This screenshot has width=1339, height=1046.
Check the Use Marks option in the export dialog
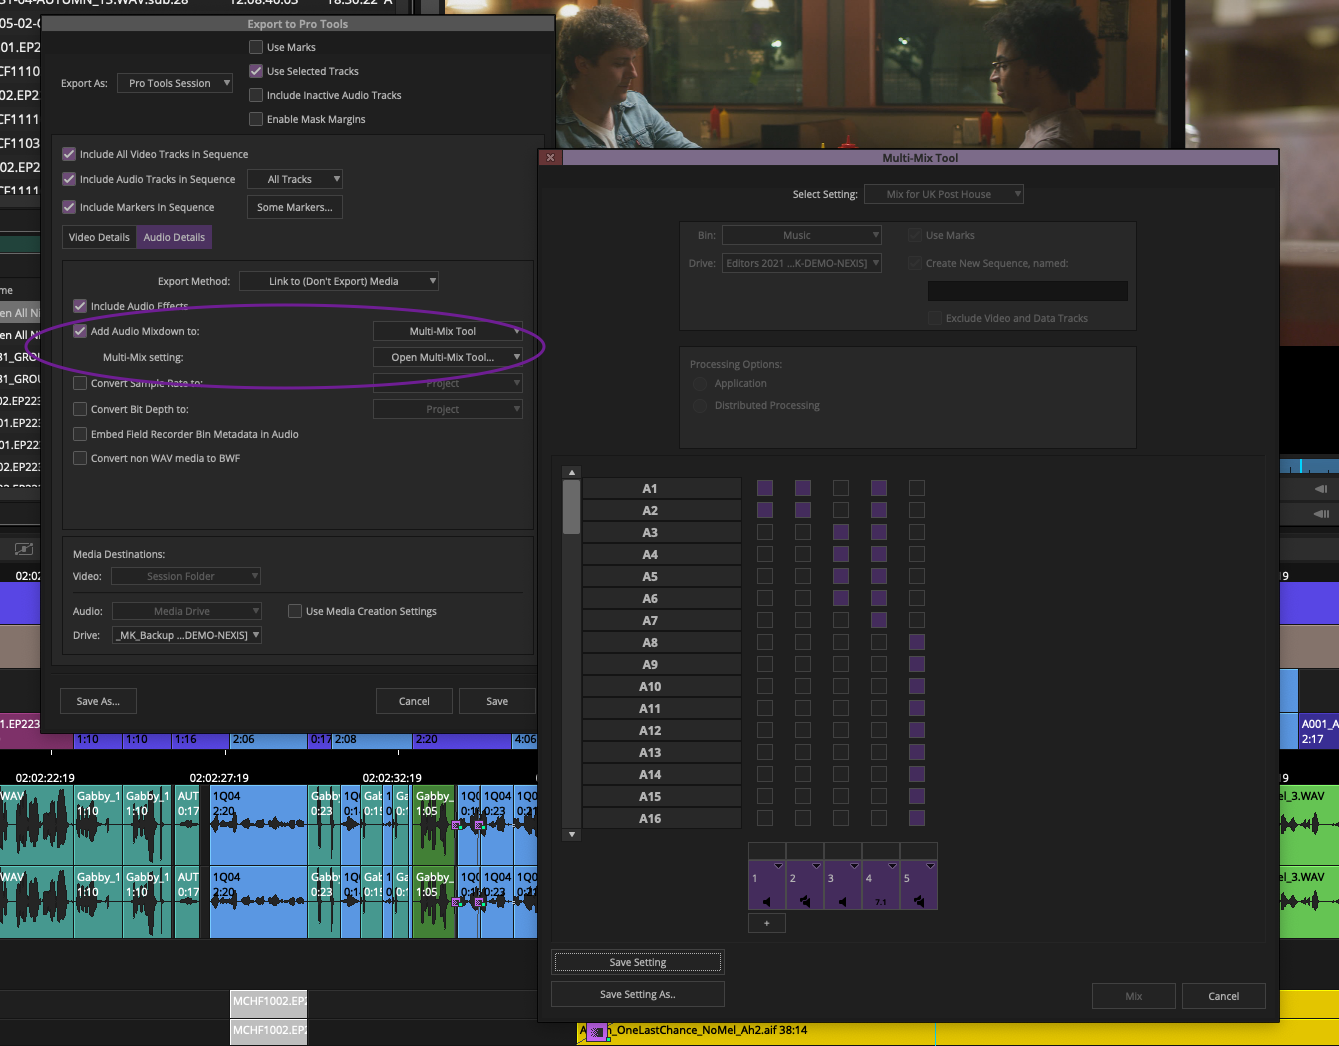pos(256,46)
